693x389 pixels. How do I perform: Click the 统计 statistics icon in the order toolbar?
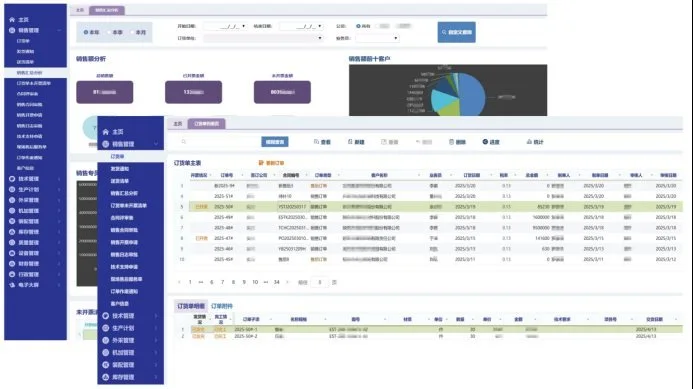pos(529,142)
